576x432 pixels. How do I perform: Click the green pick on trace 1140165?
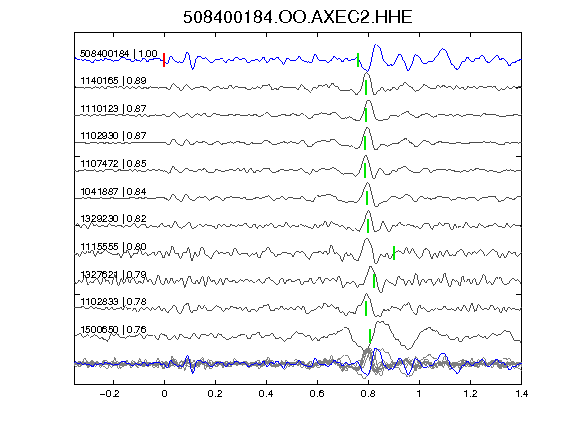coord(366,87)
